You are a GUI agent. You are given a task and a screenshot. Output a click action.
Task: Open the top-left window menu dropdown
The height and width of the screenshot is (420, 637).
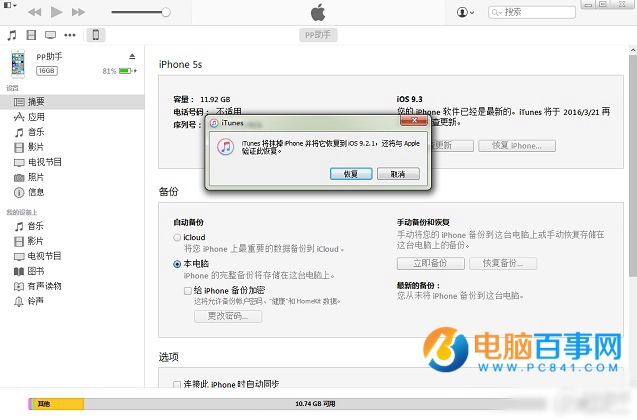pos(10,6)
